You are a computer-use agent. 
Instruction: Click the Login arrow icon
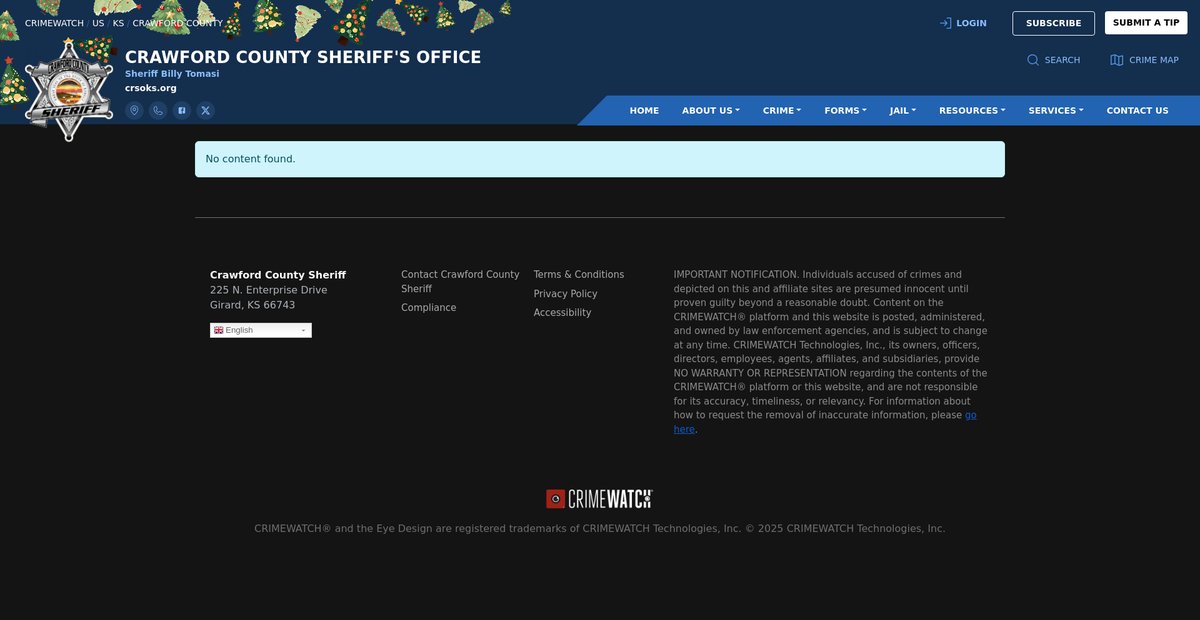(945, 23)
